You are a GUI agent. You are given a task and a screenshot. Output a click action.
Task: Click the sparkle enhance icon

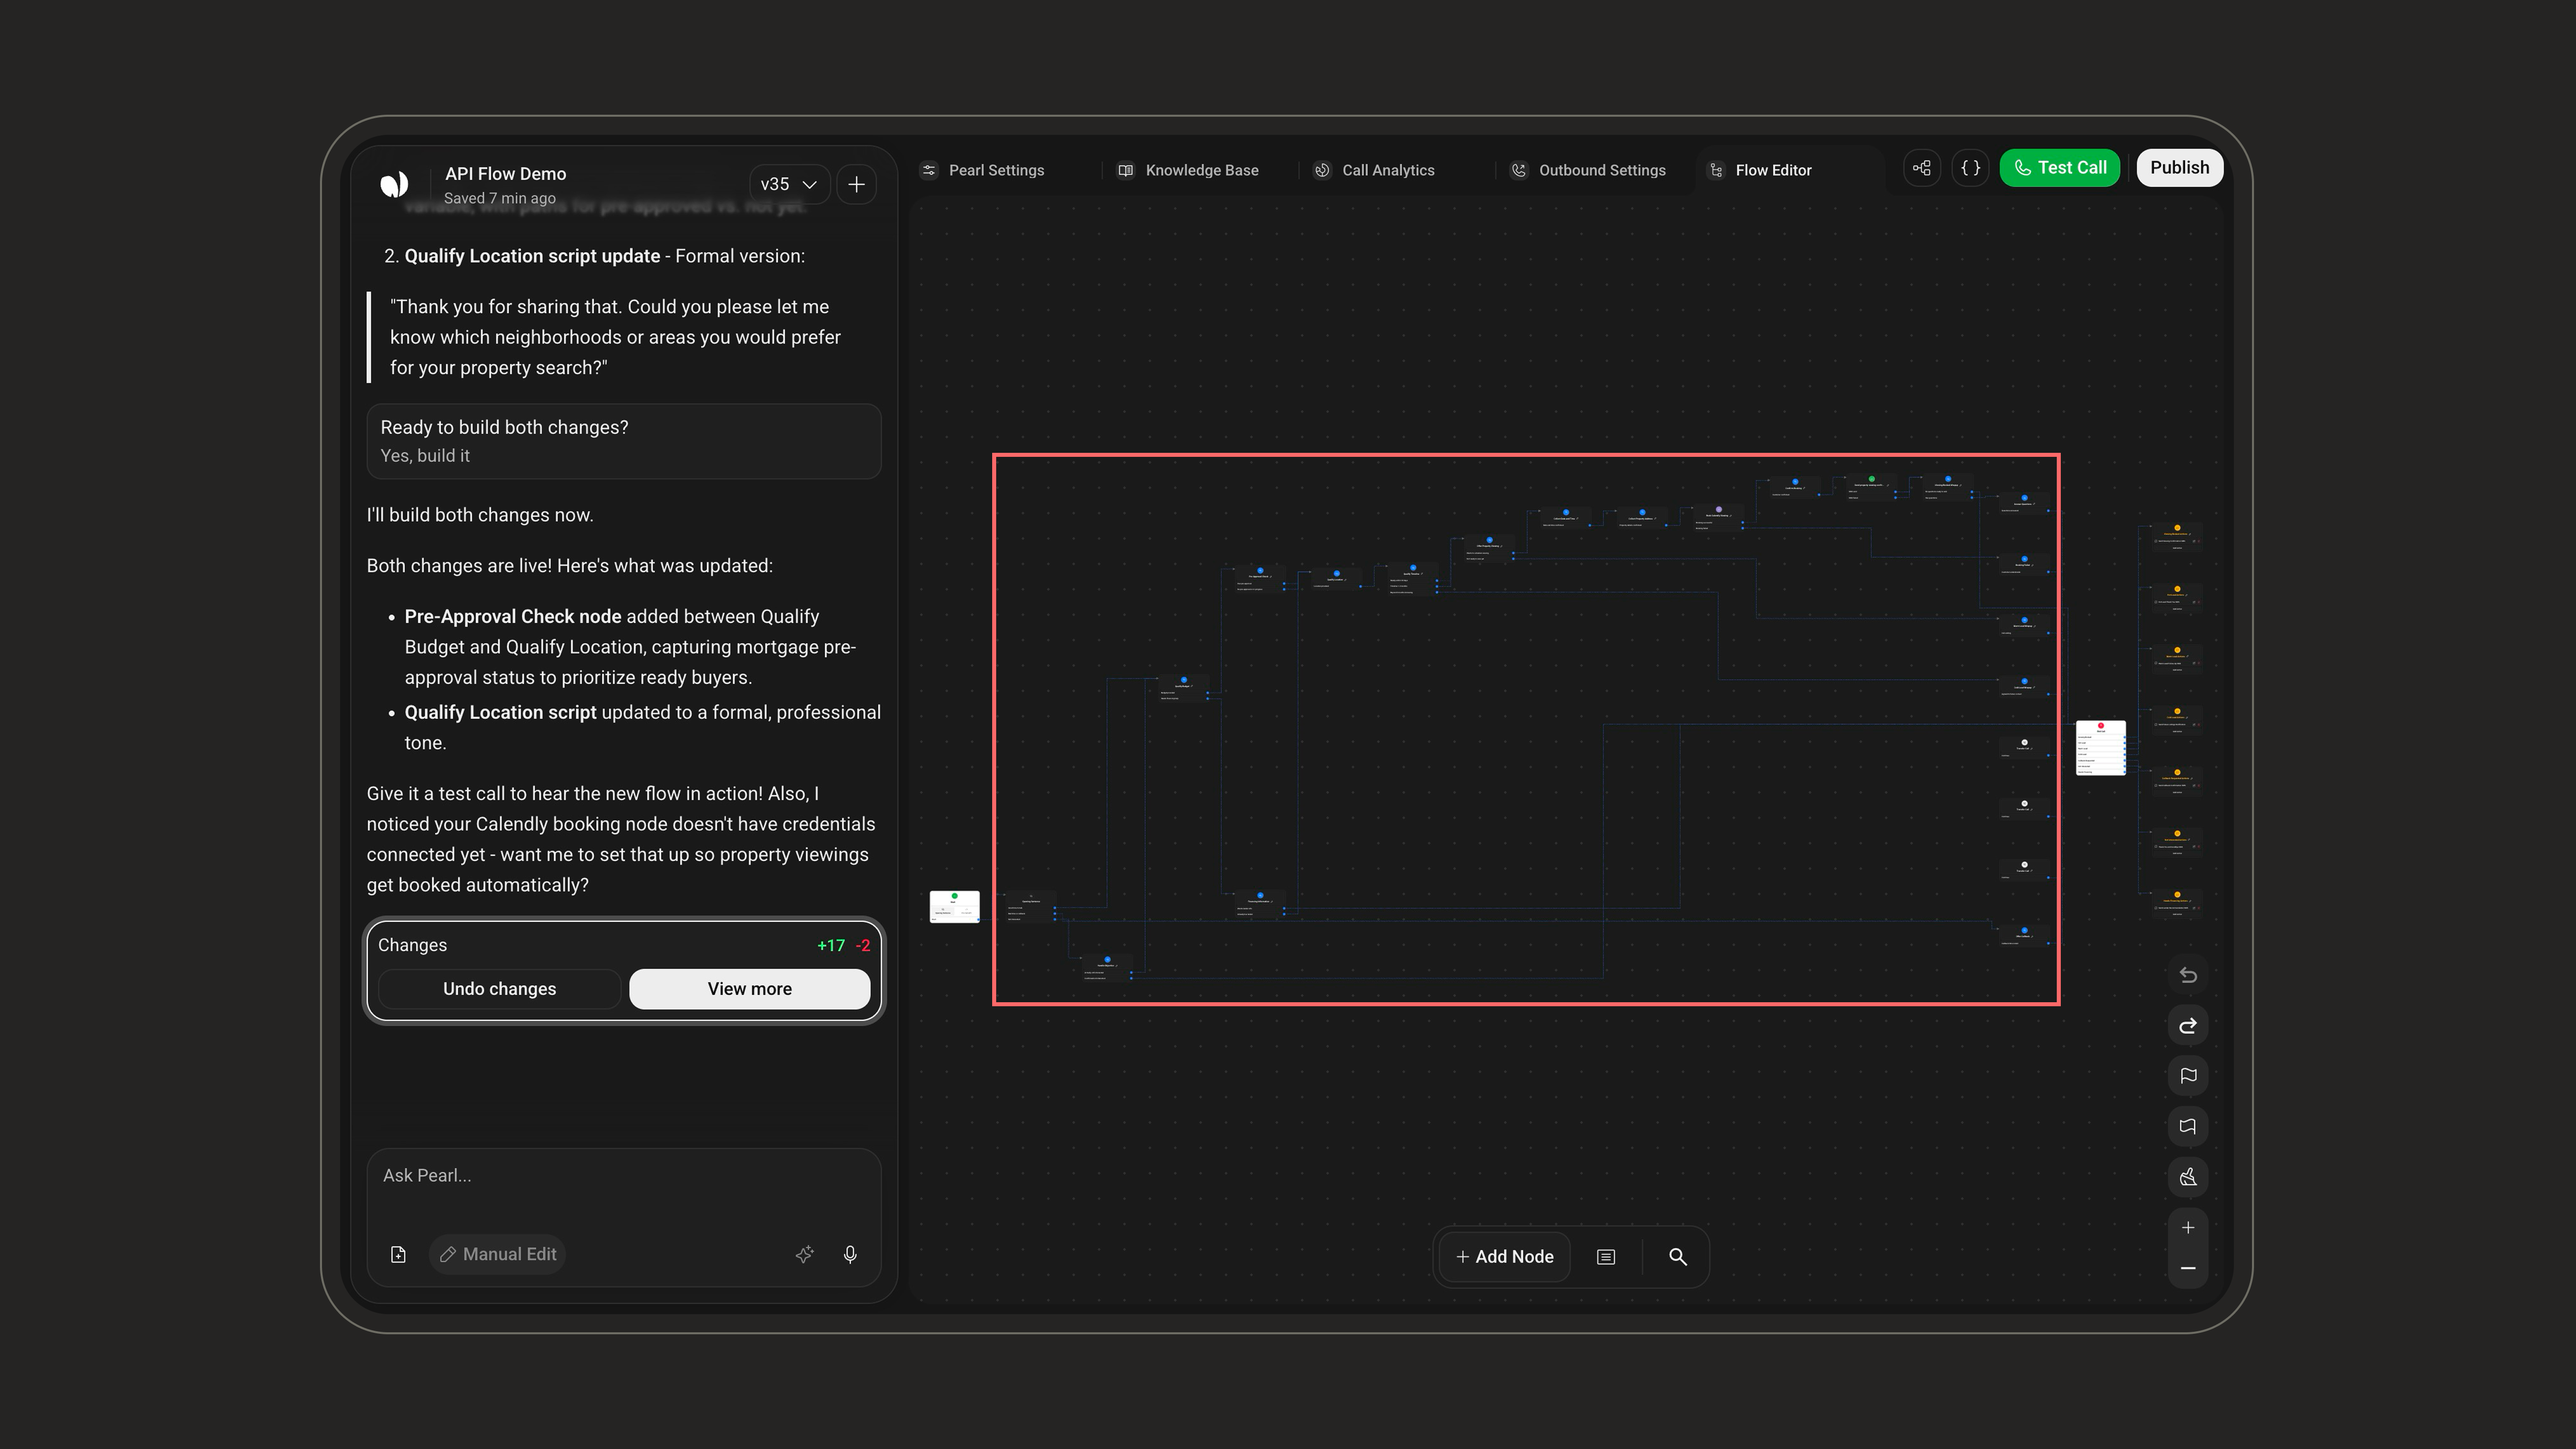[804, 1254]
